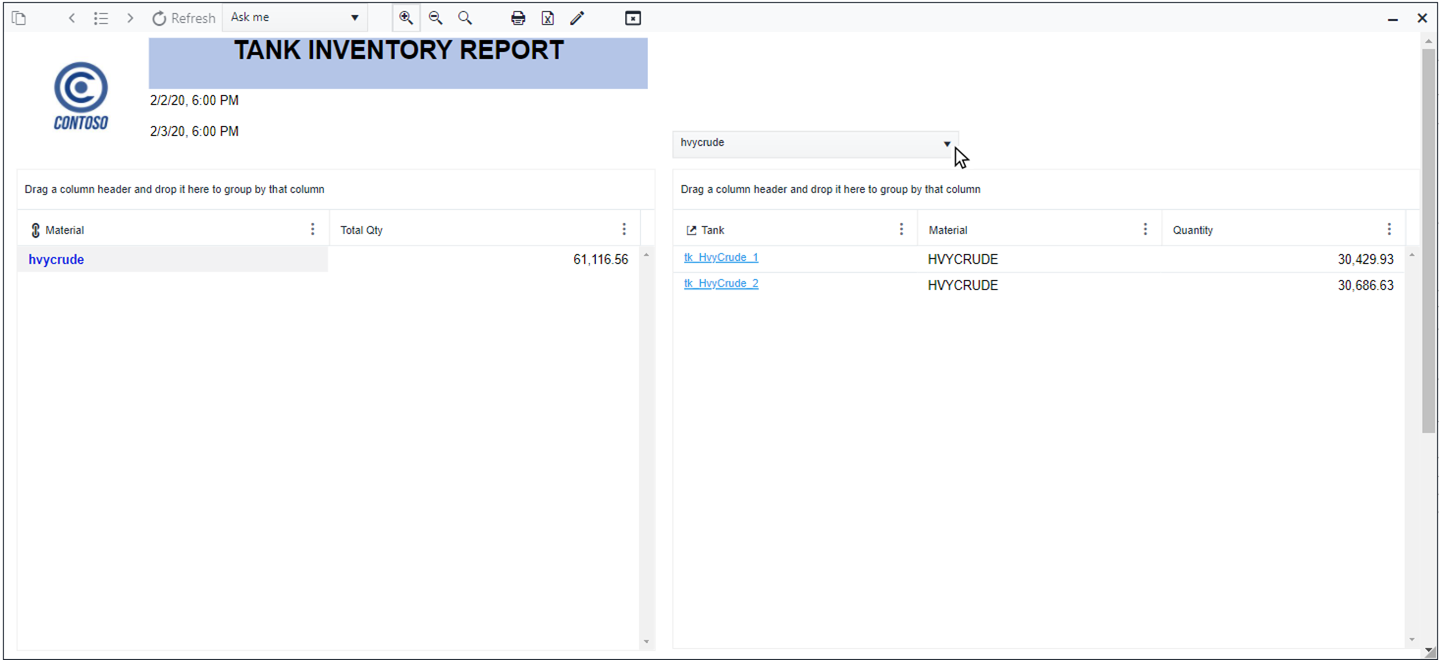
Task: Open the tk_HvyCrude_1 tank link
Action: point(721,258)
